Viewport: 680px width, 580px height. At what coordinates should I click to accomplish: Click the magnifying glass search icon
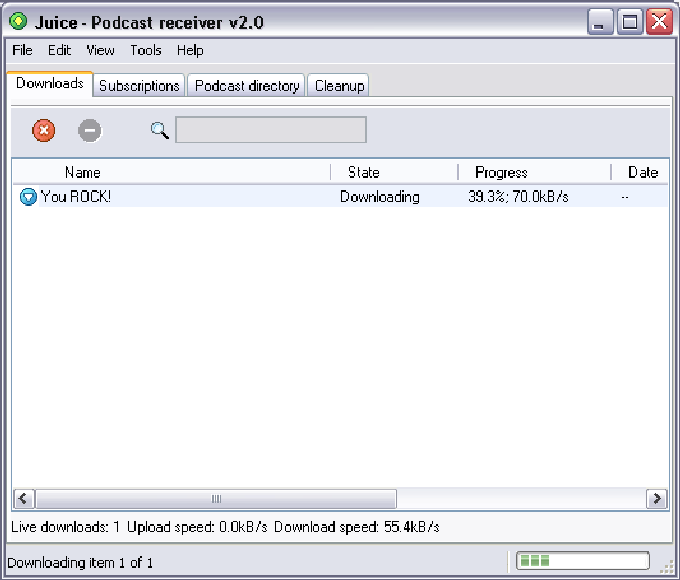click(x=160, y=130)
